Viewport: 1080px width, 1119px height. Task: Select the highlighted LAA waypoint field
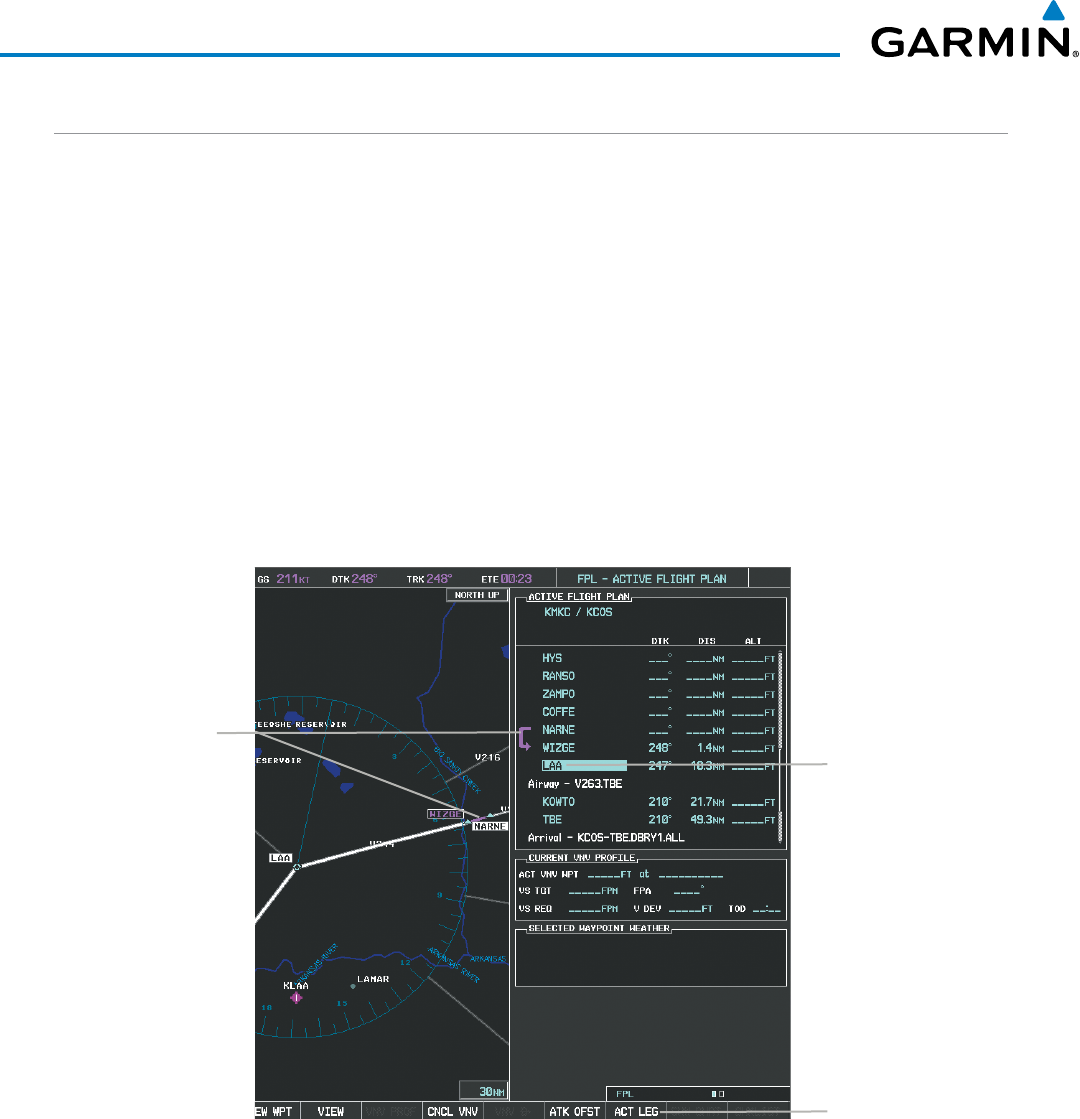584,766
